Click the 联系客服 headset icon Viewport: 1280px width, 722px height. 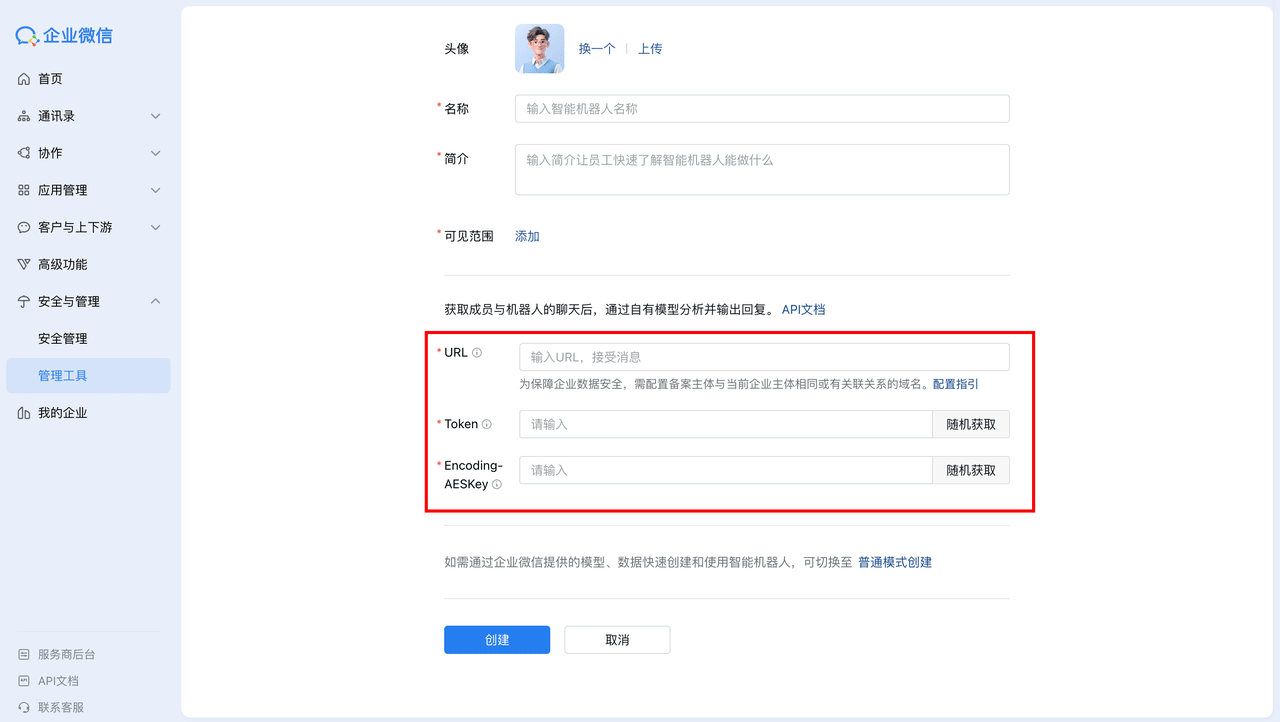[24, 706]
